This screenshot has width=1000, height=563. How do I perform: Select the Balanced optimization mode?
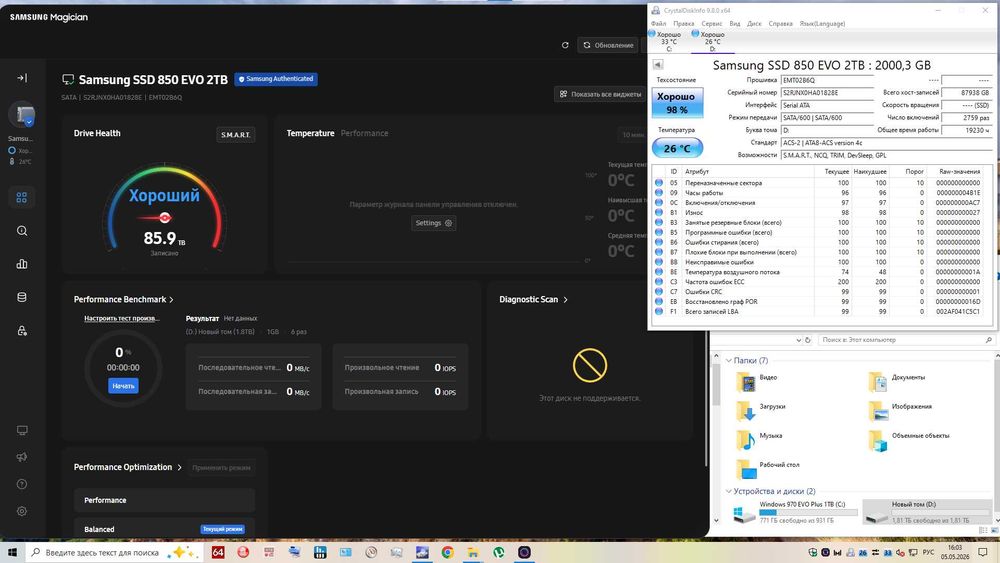pos(165,529)
